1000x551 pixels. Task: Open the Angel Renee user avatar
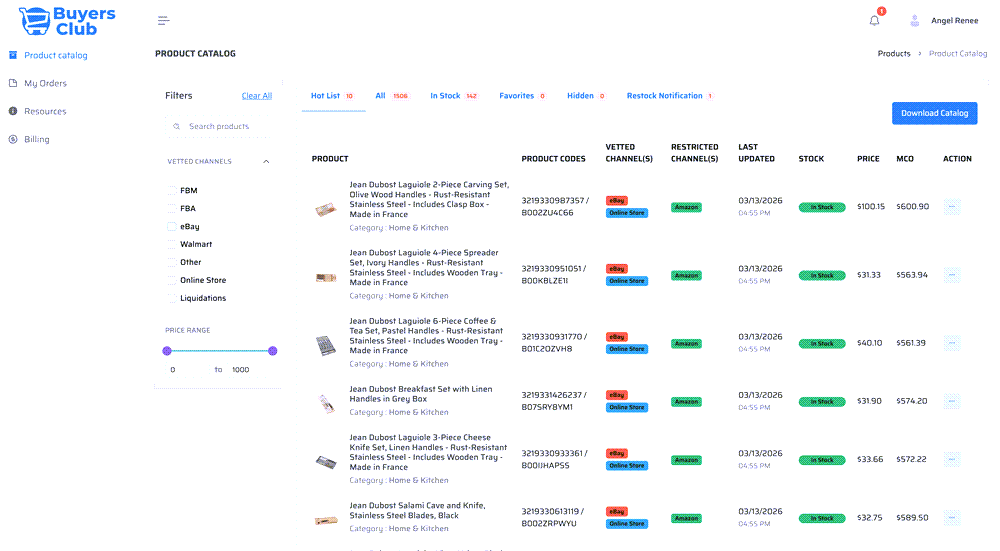point(915,20)
